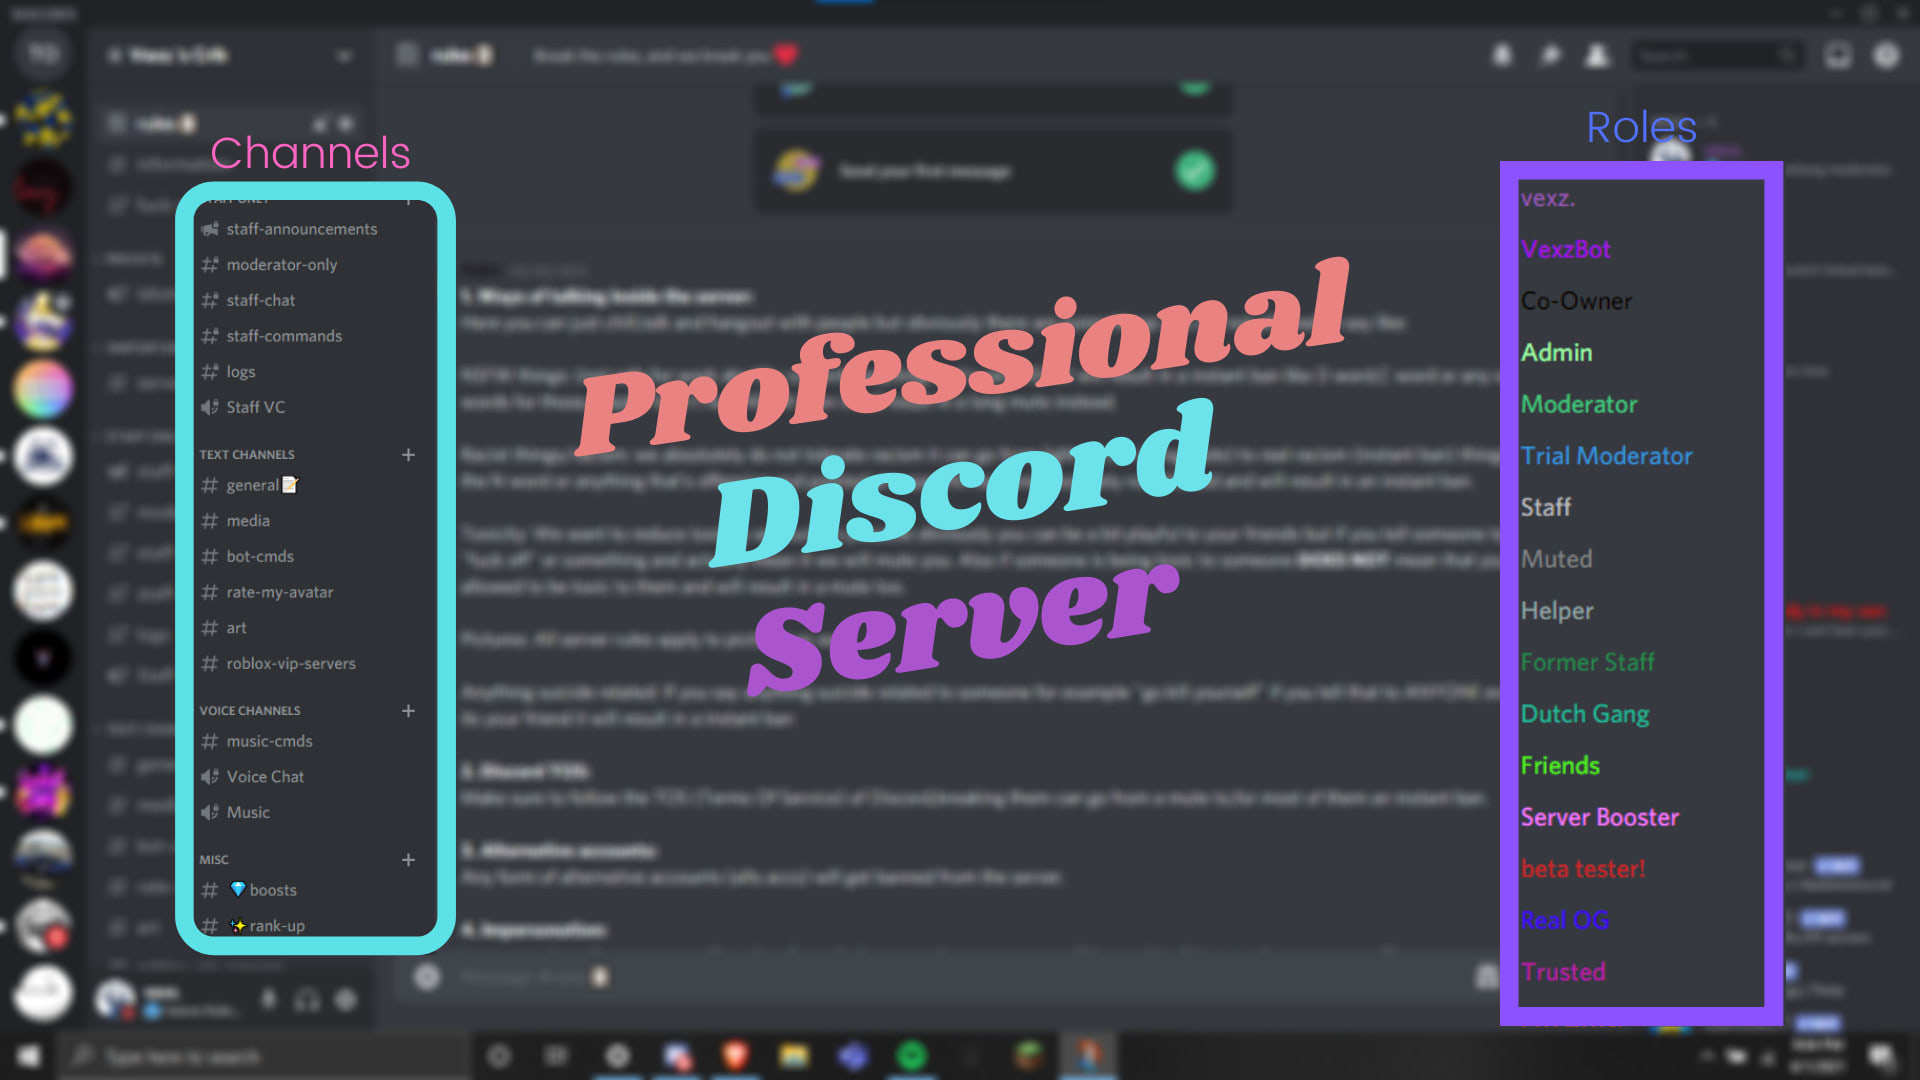Toggle visibility of moderator-only channel
The height and width of the screenshot is (1080, 1920).
pos(281,264)
